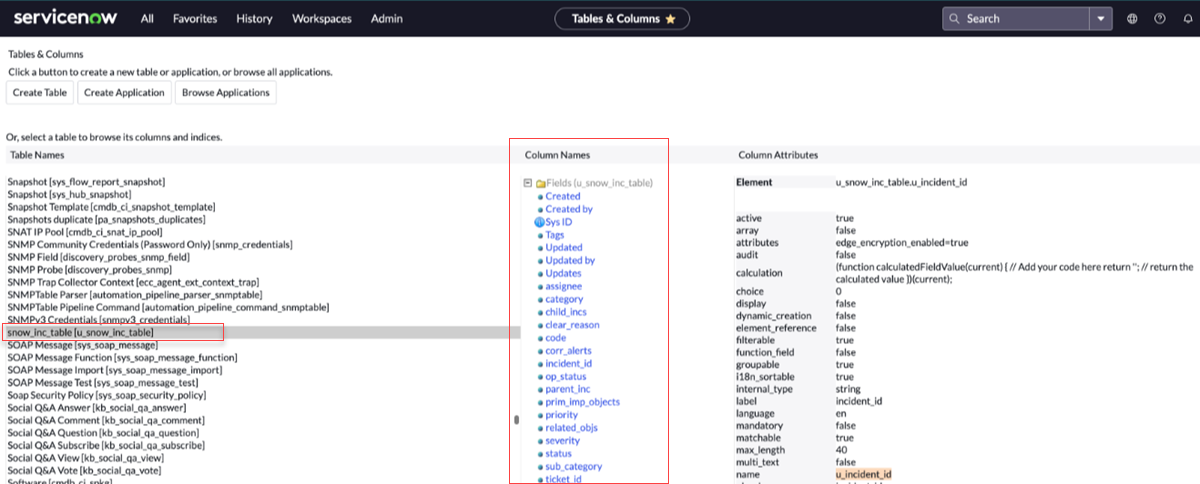Open the Workspaces menu
1200x484 pixels.
320,18
